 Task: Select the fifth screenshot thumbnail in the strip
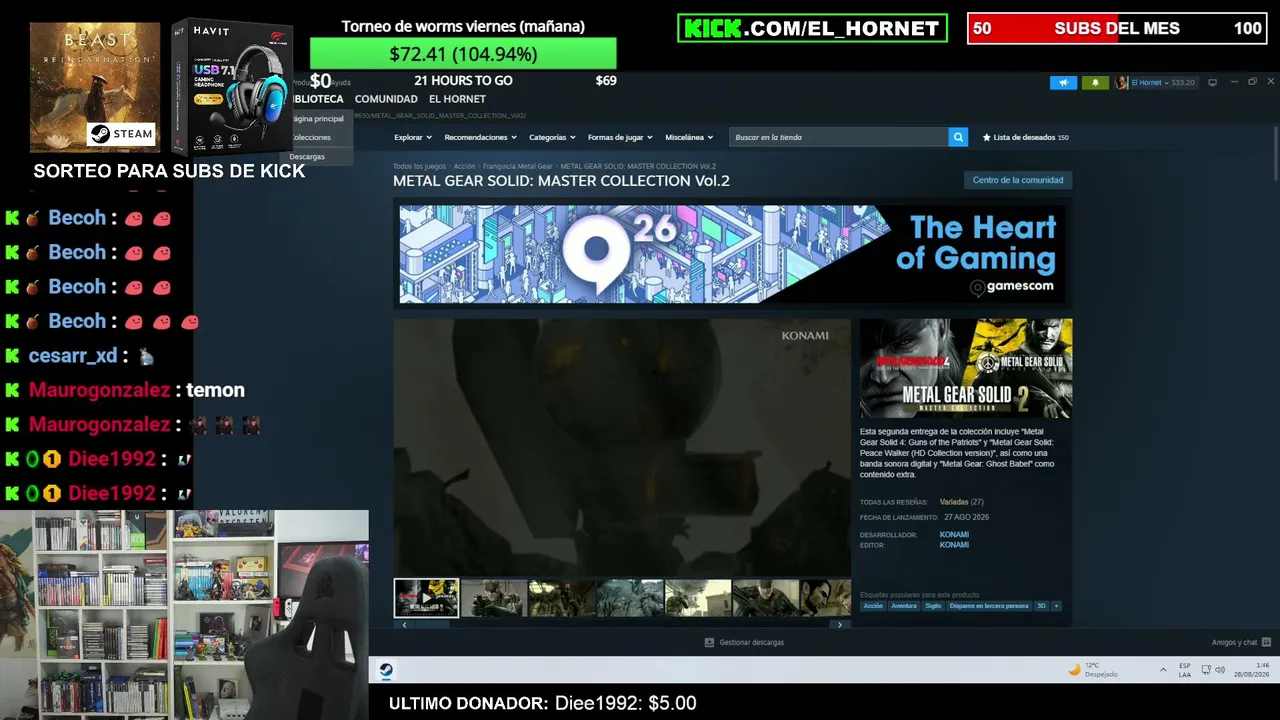698,598
